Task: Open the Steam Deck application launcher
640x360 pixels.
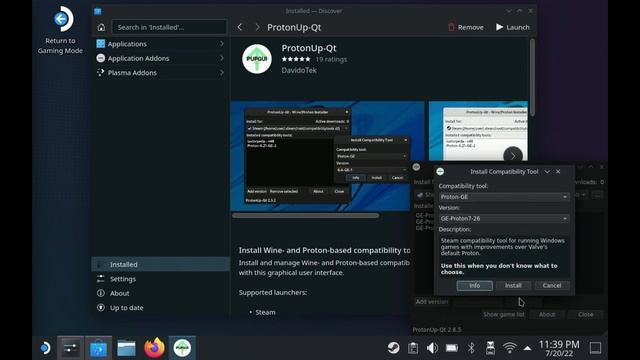Action: [45, 348]
